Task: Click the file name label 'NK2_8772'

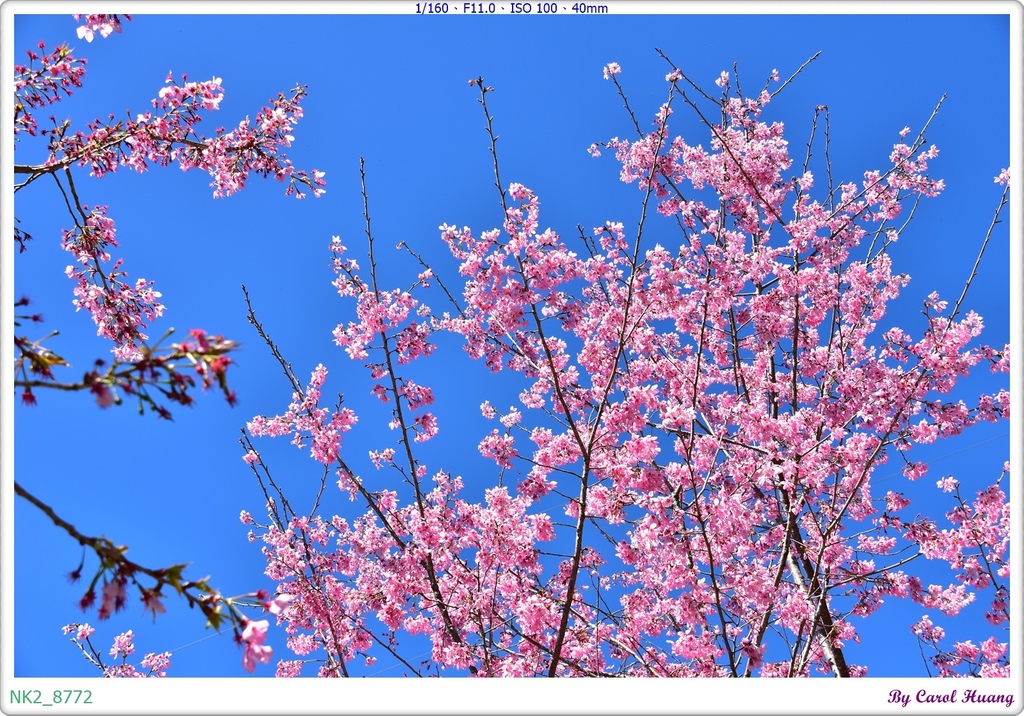Action: pos(51,697)
